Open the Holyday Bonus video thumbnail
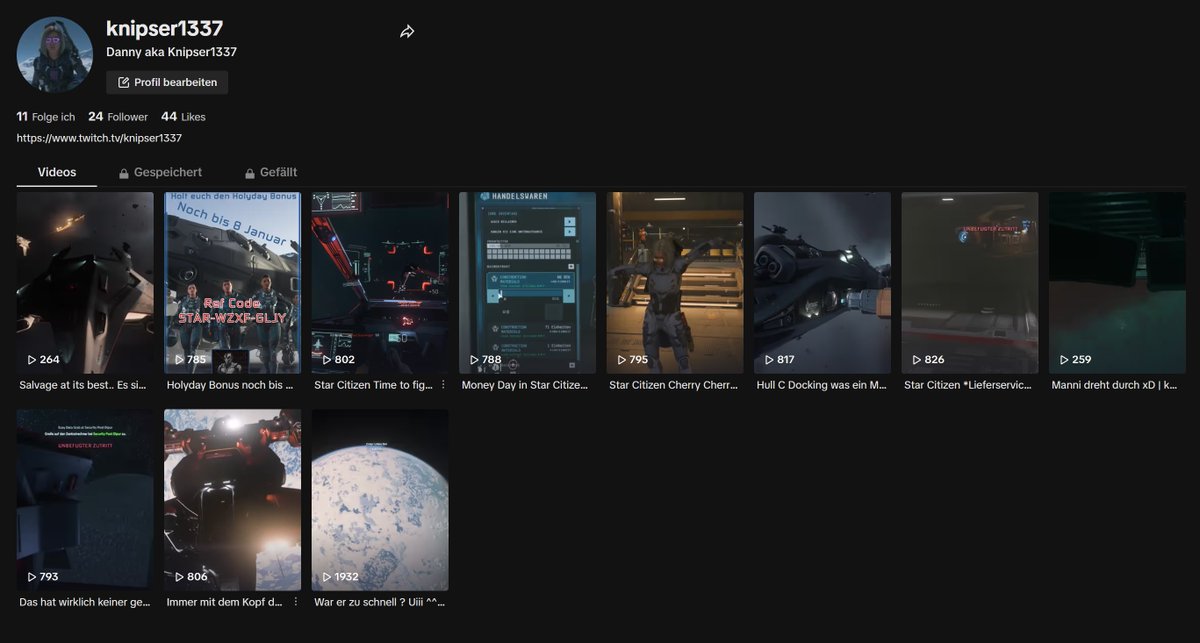 coord(232,283)
